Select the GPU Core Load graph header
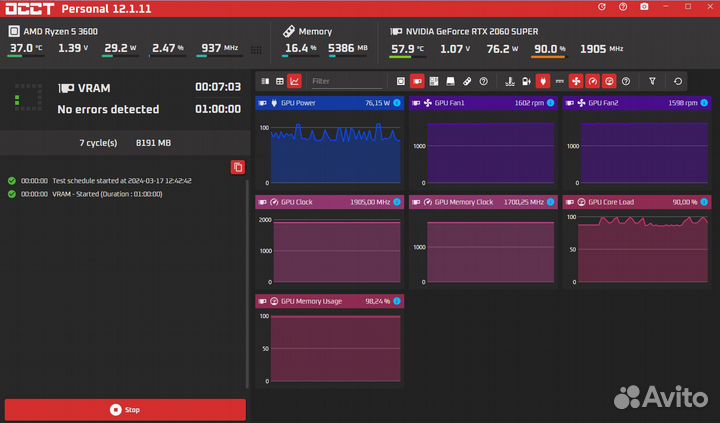The width and height of the screenshot is (720, 423). tap(637, 202)
